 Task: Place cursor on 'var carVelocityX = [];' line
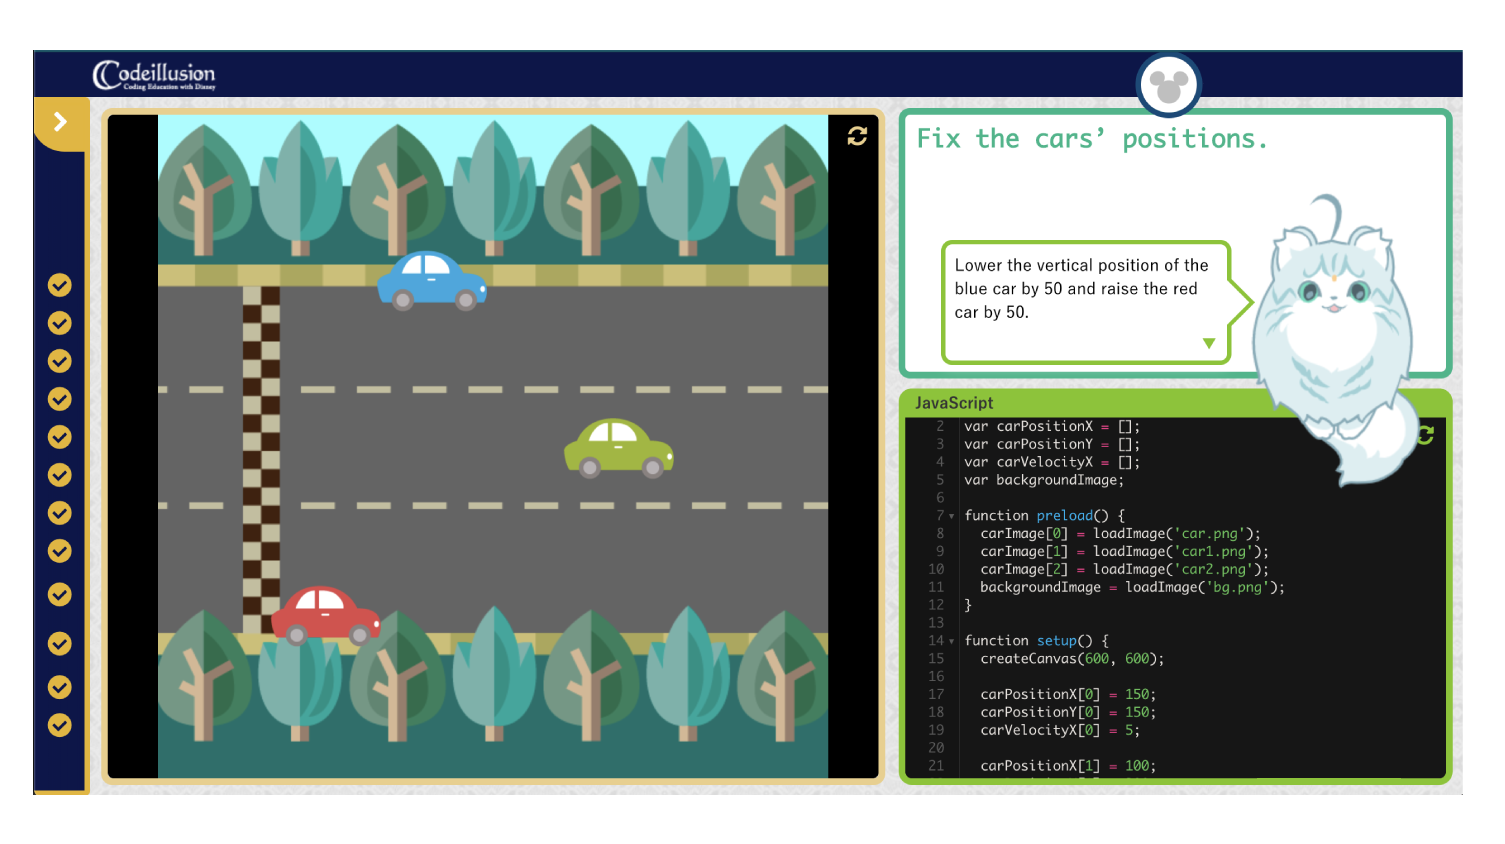[x=1052, y=462]
